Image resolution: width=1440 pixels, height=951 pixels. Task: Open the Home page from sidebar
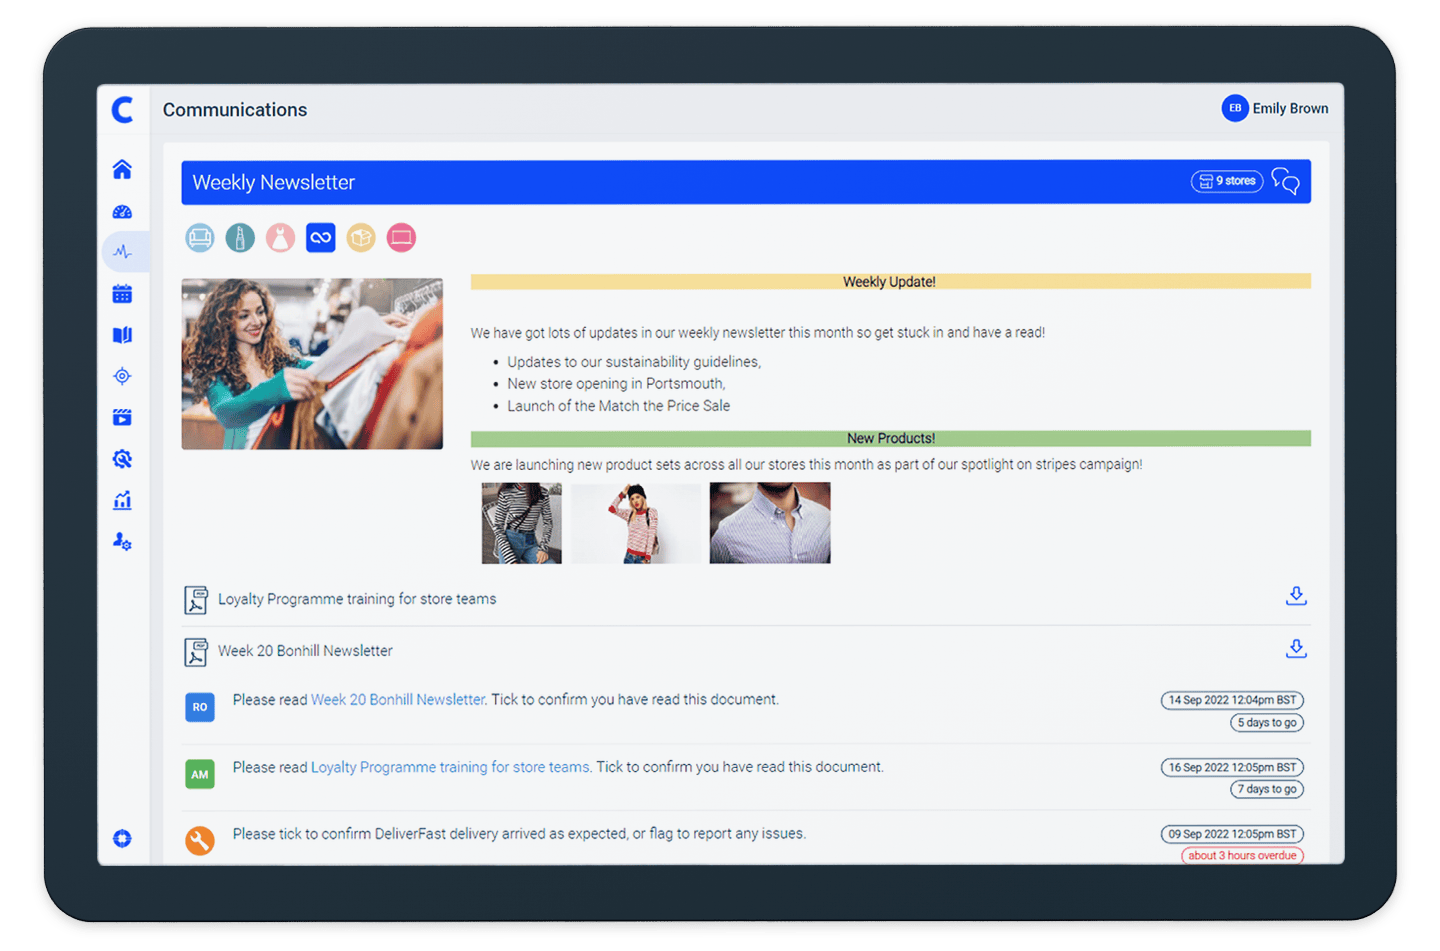[x=122, y=169]
